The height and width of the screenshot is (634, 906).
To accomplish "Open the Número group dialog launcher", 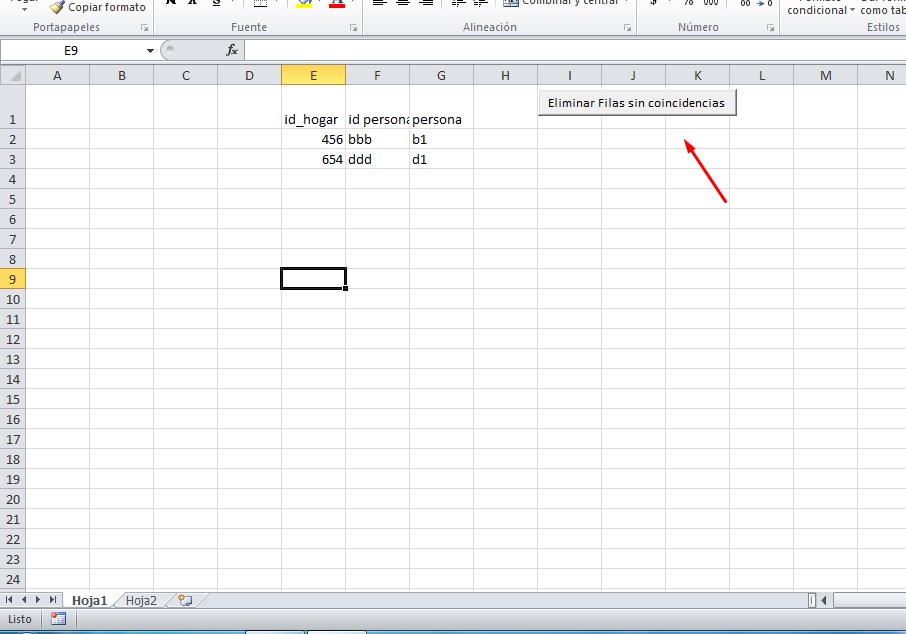I will click(x=770, y=28).
